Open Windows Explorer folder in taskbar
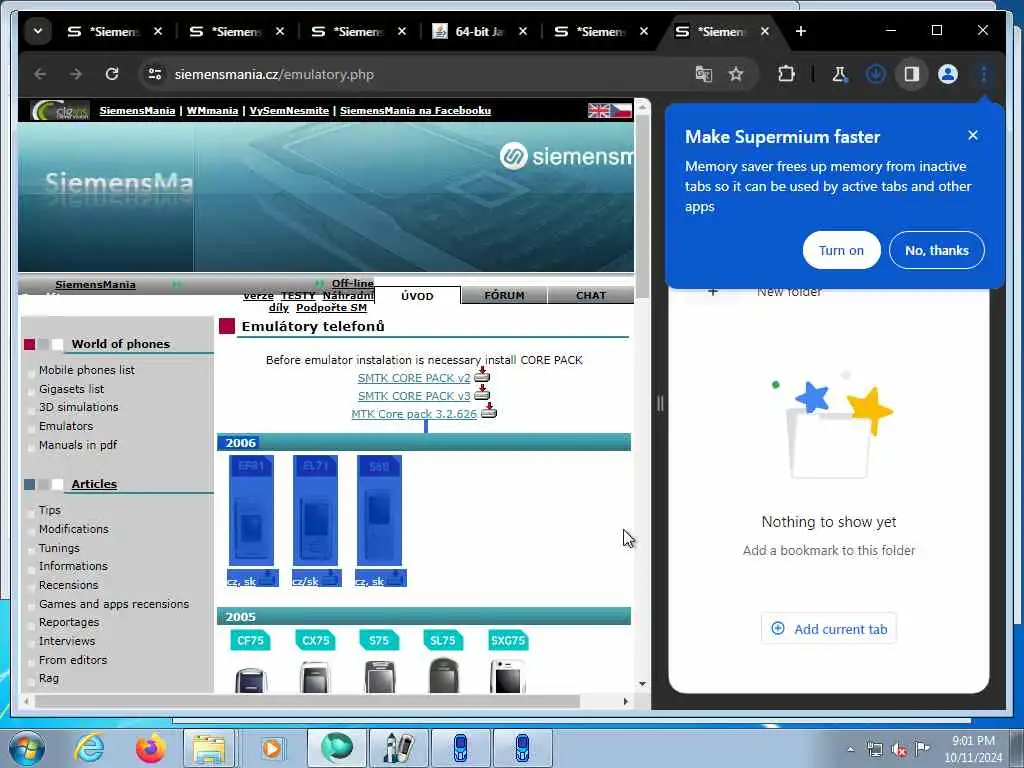Image resolution: width=1024 pixels, height=768 pixels. click(209, 748)
